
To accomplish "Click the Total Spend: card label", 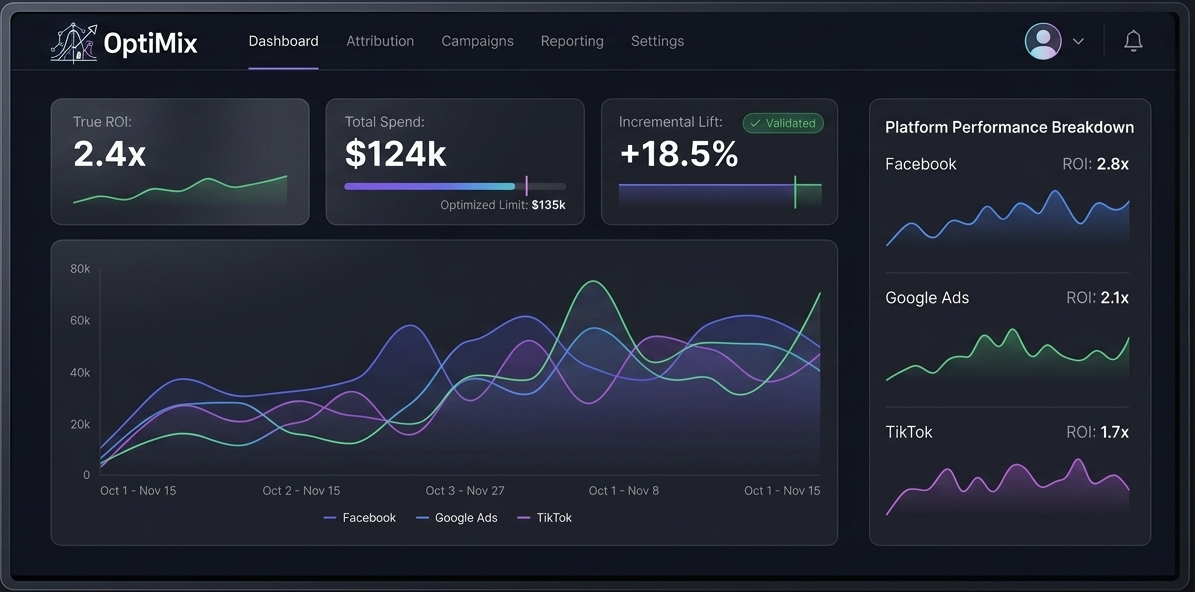I will pyautogui.click(x=384, y=121).
